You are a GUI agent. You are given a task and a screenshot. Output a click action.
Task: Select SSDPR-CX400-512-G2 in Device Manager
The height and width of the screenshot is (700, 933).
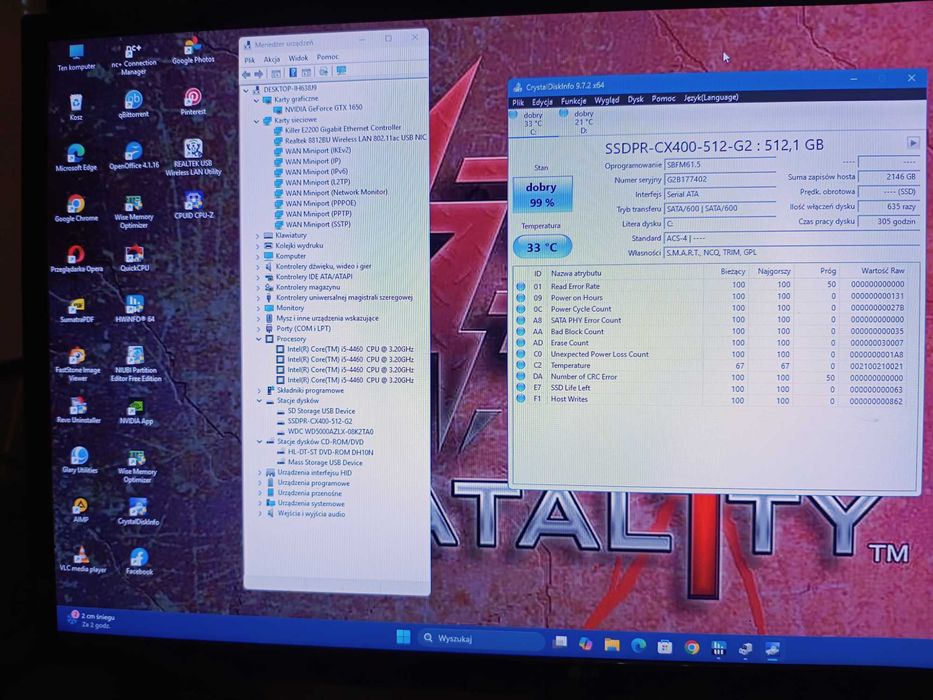point(320,421)
